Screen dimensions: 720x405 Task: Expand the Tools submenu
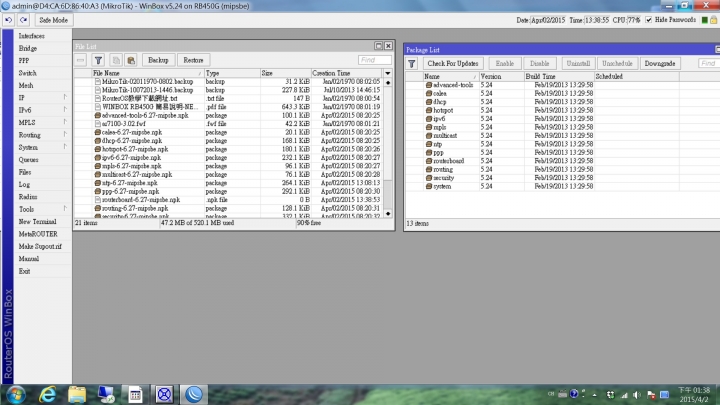click(42, 209)
